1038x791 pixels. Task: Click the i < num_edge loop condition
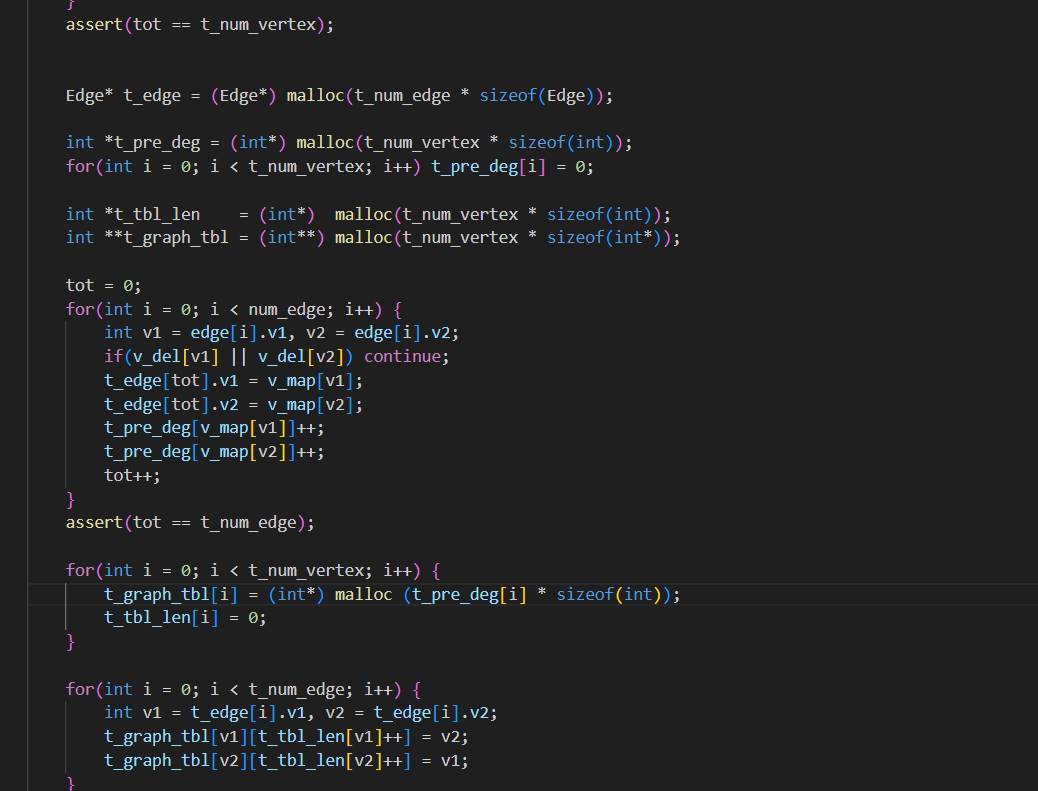[263, 309]
